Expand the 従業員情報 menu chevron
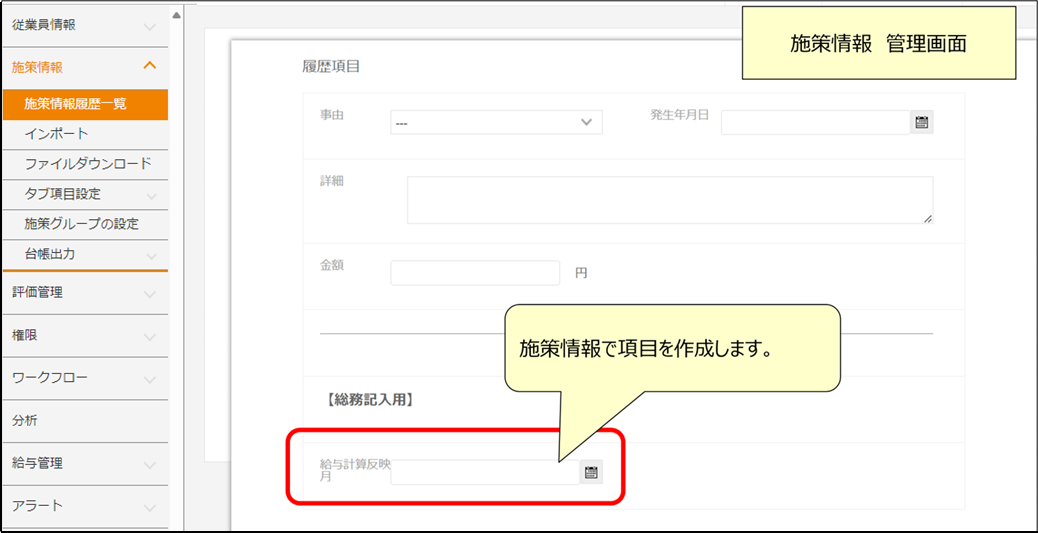This screenshot has height=533, width=1038. [150, 27]
